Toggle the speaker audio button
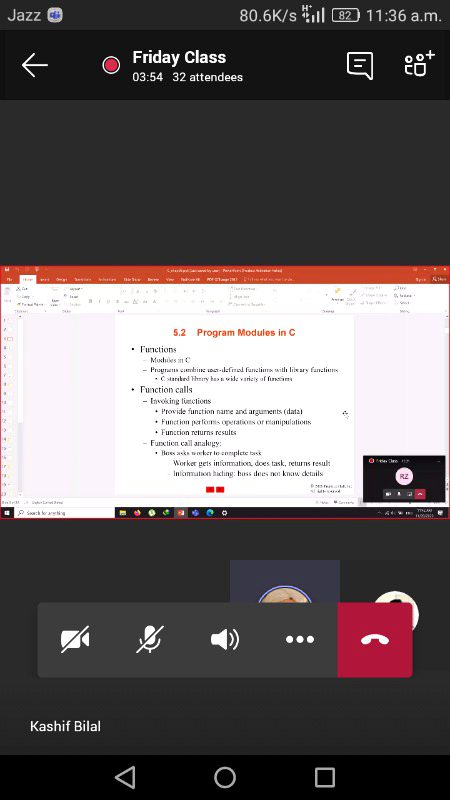 (x=224, y=639)
